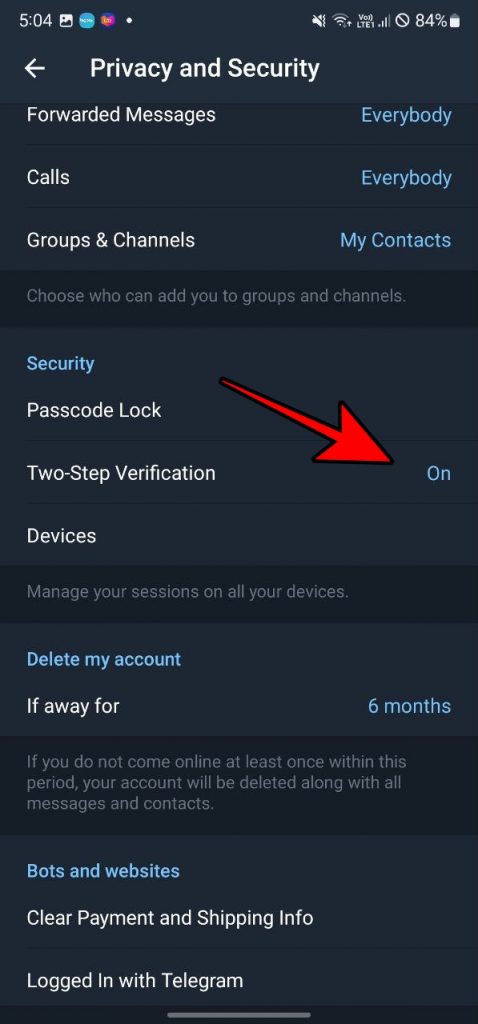Open the Devices sessions entry
The image size is (478, 1024).
(x=239, y=536)
